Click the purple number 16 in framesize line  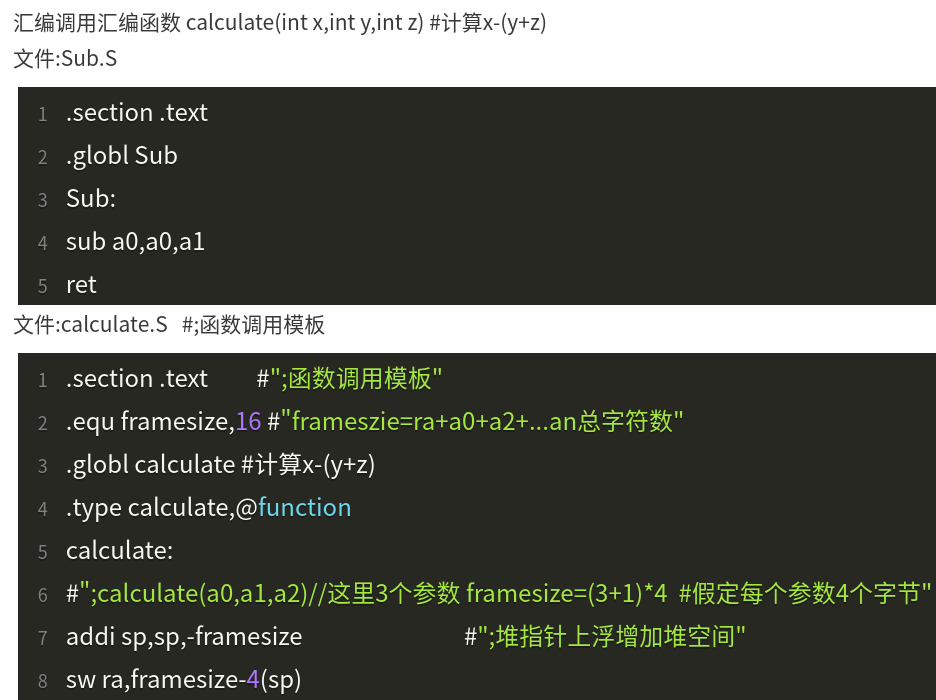point(248,421)
